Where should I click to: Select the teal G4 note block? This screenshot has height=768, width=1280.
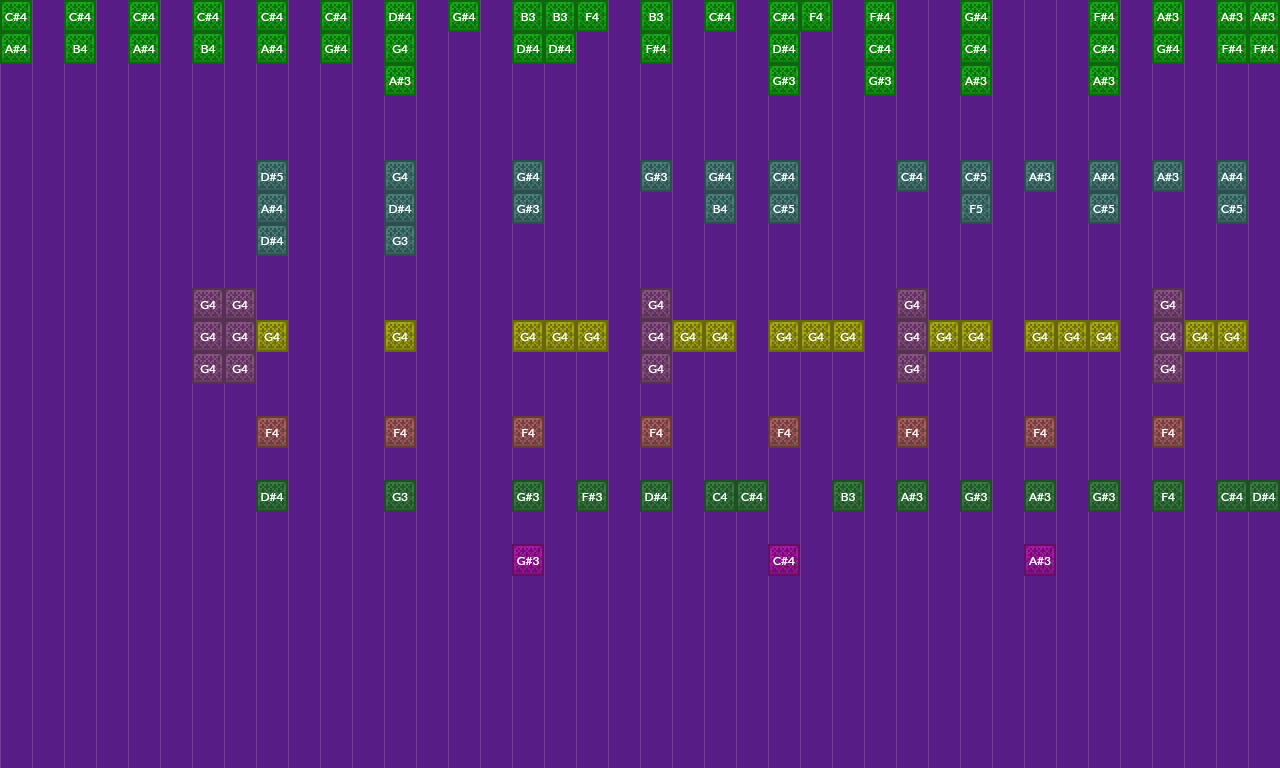point(400,177)
